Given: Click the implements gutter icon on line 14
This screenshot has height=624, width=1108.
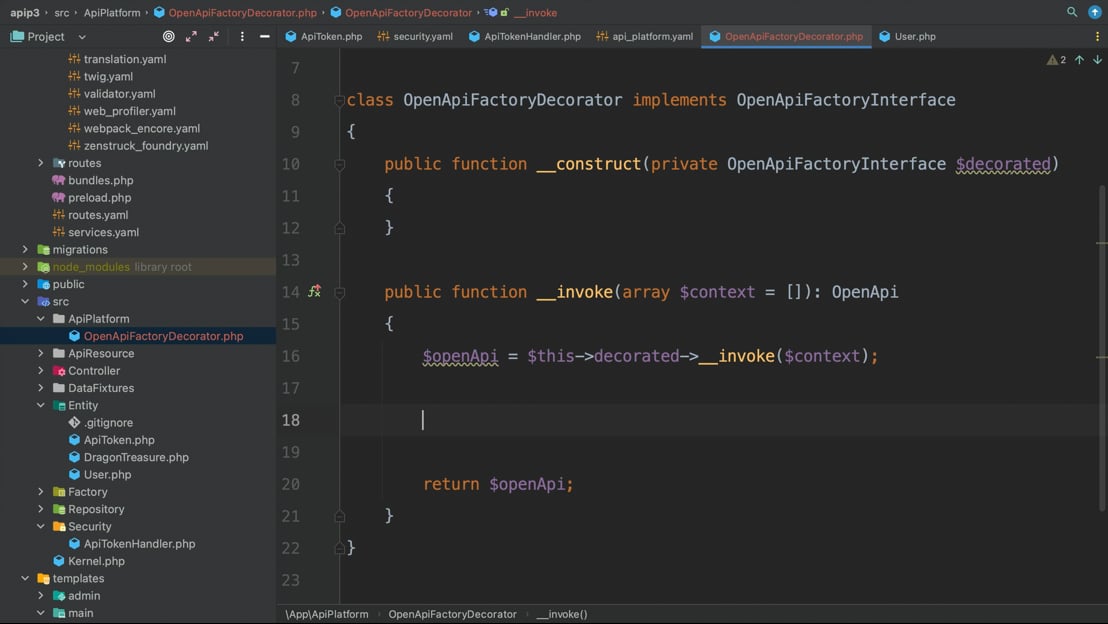Looking at the screenshot, I should pyautogui.click(x=314, y=291).
